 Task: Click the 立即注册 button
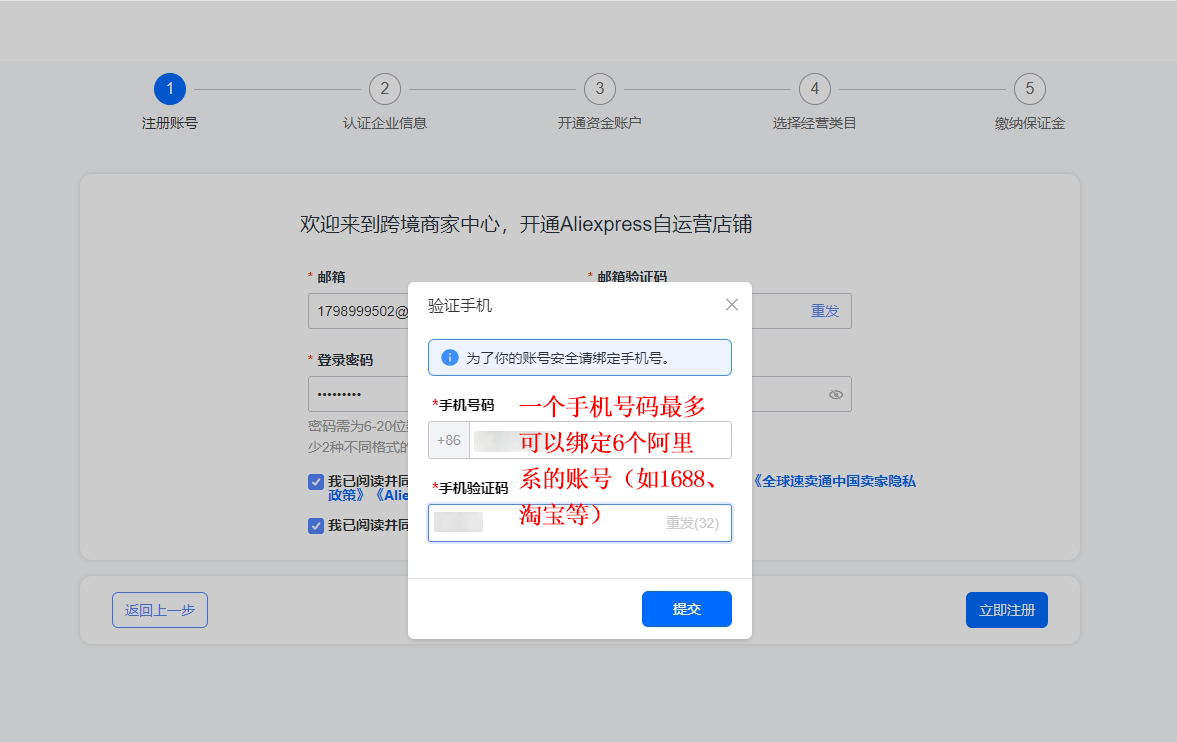click(x=1006, y=610)
